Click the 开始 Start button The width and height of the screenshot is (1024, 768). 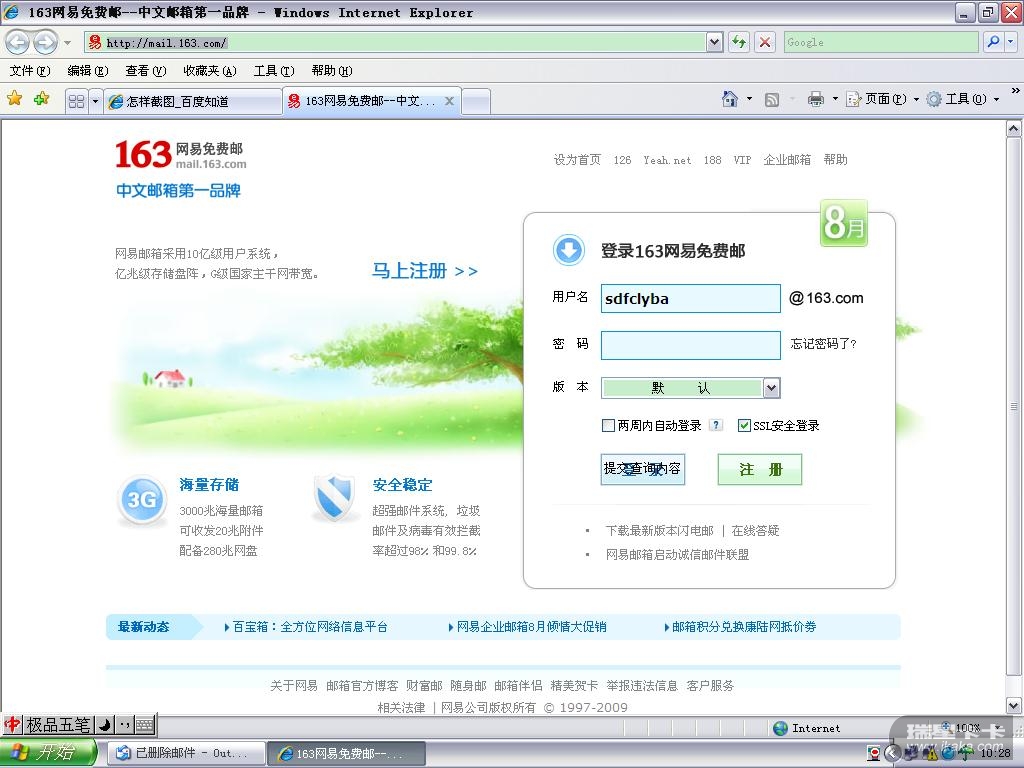48,753
